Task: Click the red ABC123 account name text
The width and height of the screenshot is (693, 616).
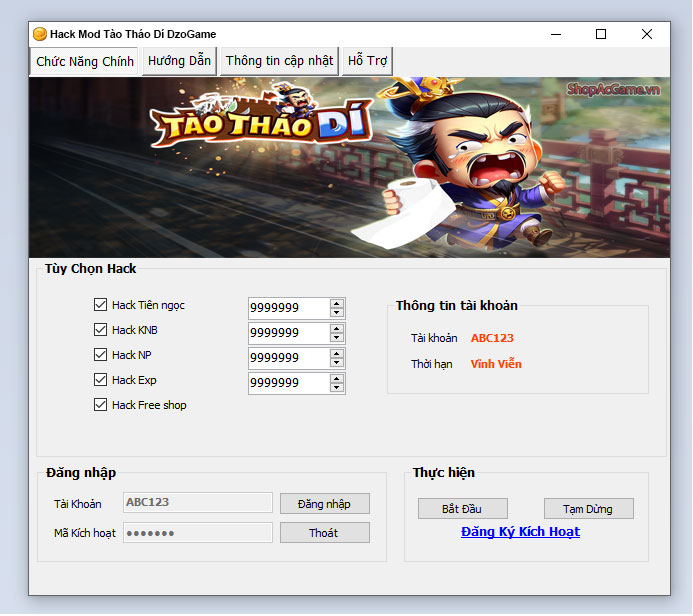Action: pos(492,338)
